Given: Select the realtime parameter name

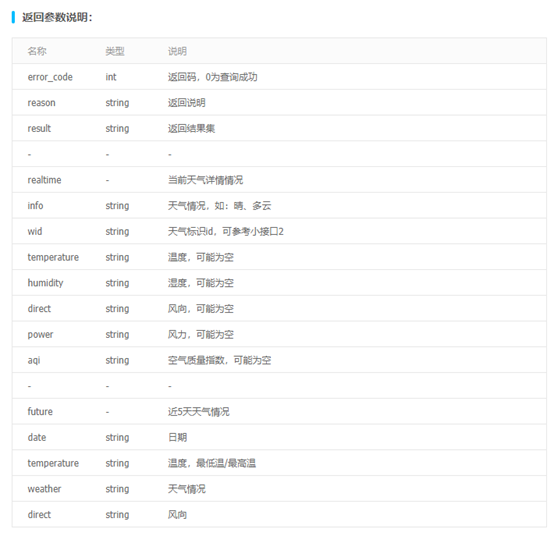Looking at the screenshot, I should pyautogui.click(x=45, y=180).
